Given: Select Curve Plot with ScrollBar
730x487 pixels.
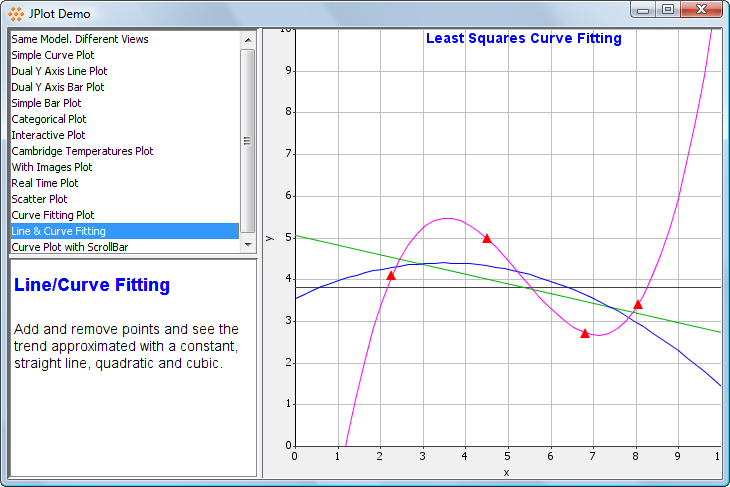Looking at the screenshot, I should pos(125,247).
